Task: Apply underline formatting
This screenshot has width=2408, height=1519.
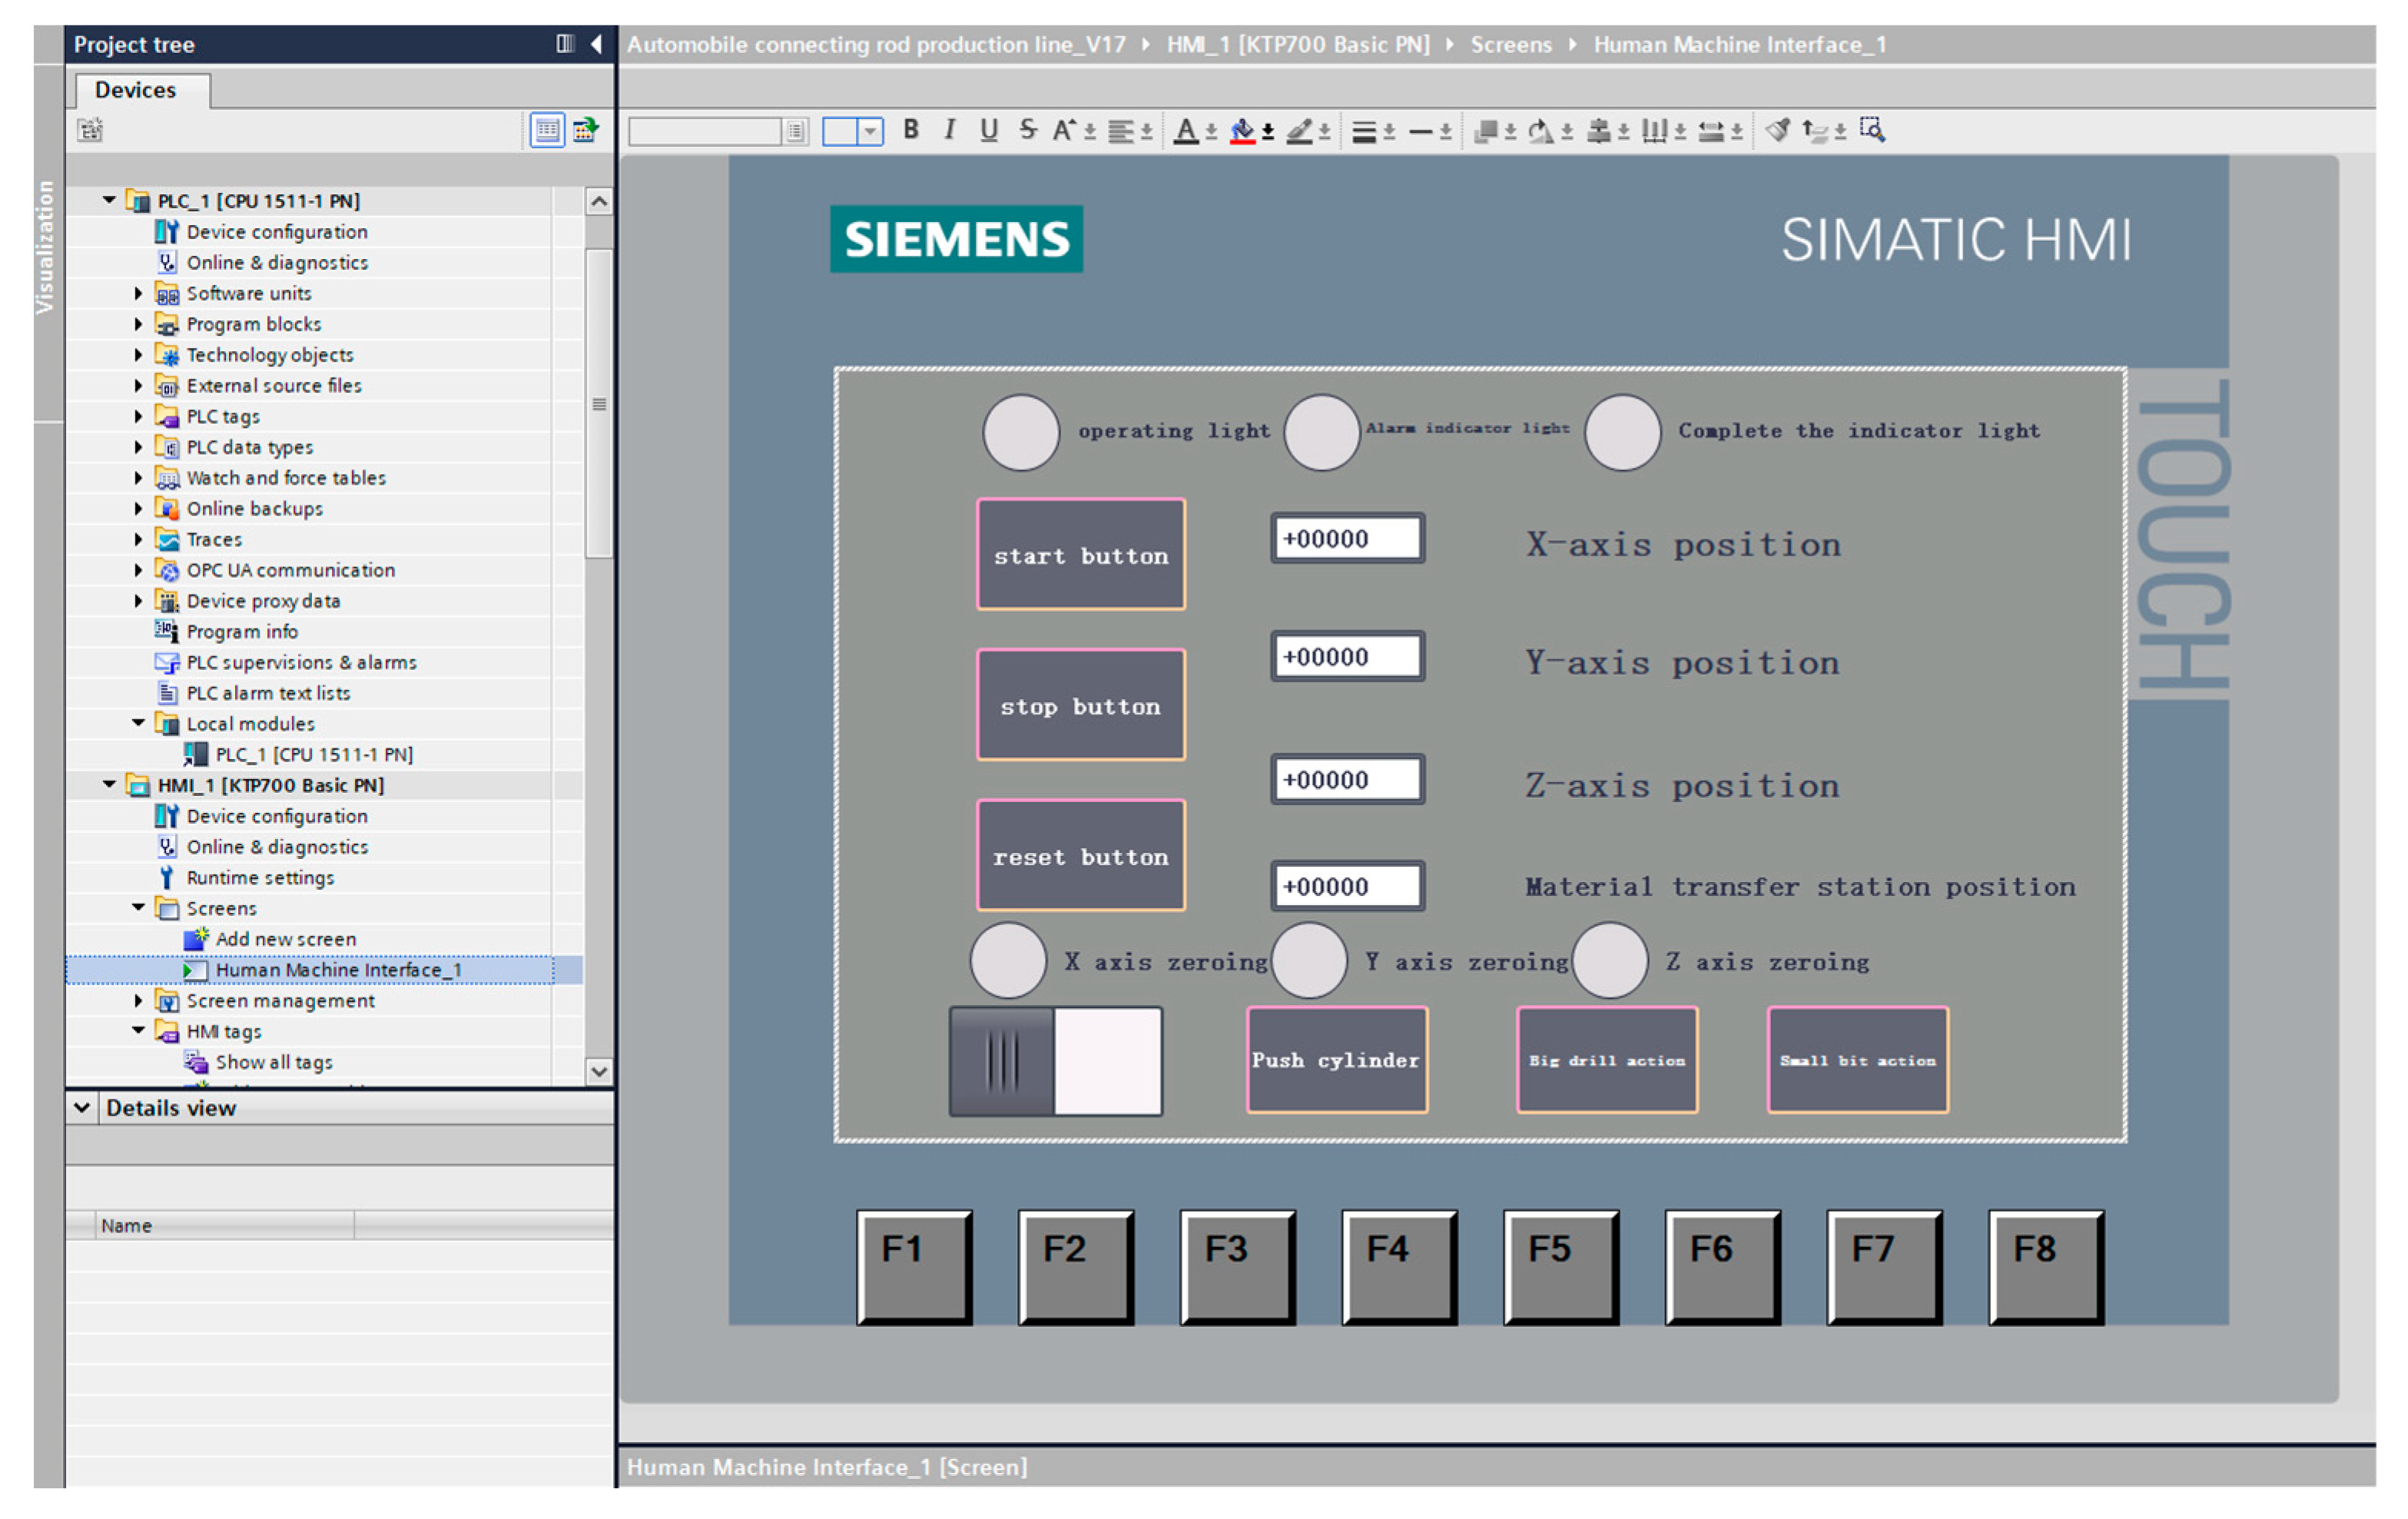Action: pos(988,130)
